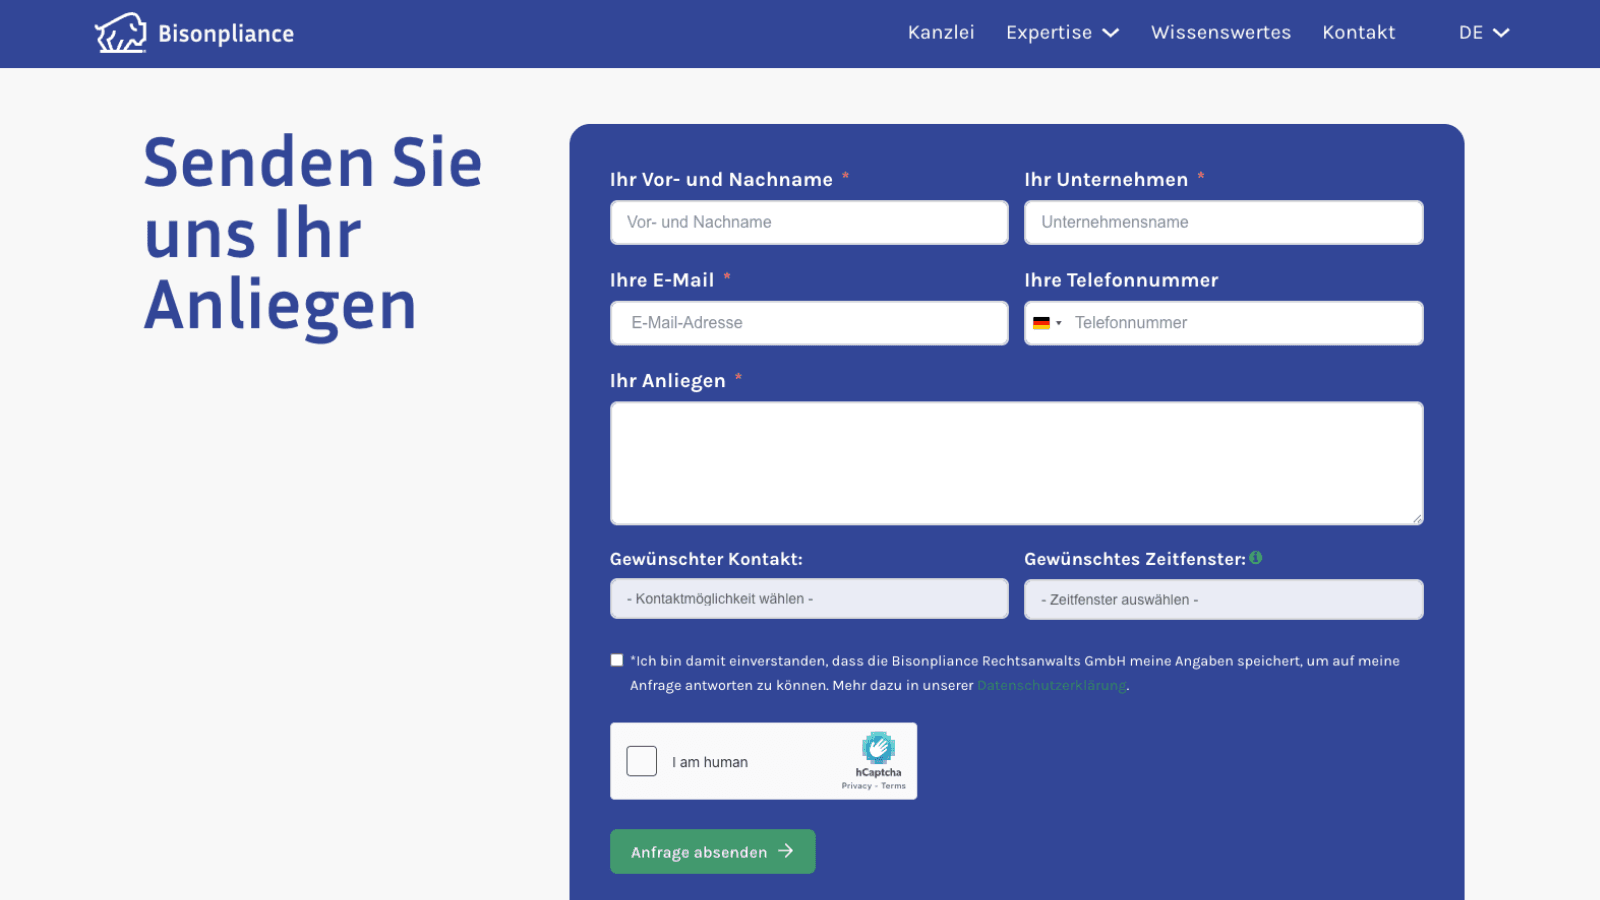Open the Datenschutzerklärung link
Image resolution: width=1600 pixels, height=900 pixels.
[x=1051, y=686]
